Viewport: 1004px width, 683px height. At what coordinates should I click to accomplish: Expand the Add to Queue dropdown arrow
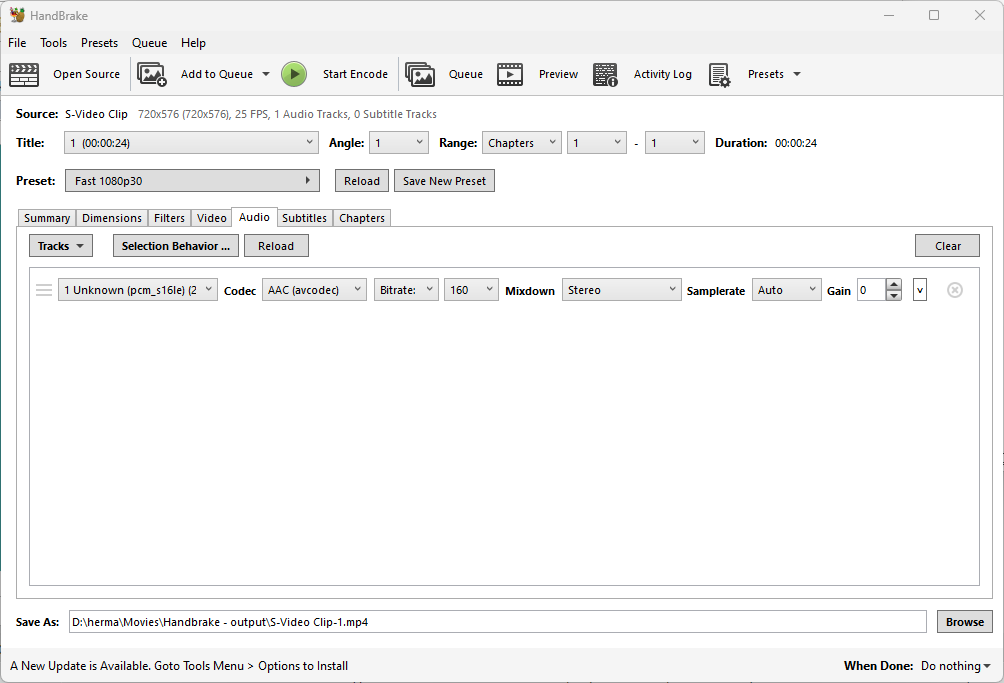pyautogui.click(x=266, y=74)
